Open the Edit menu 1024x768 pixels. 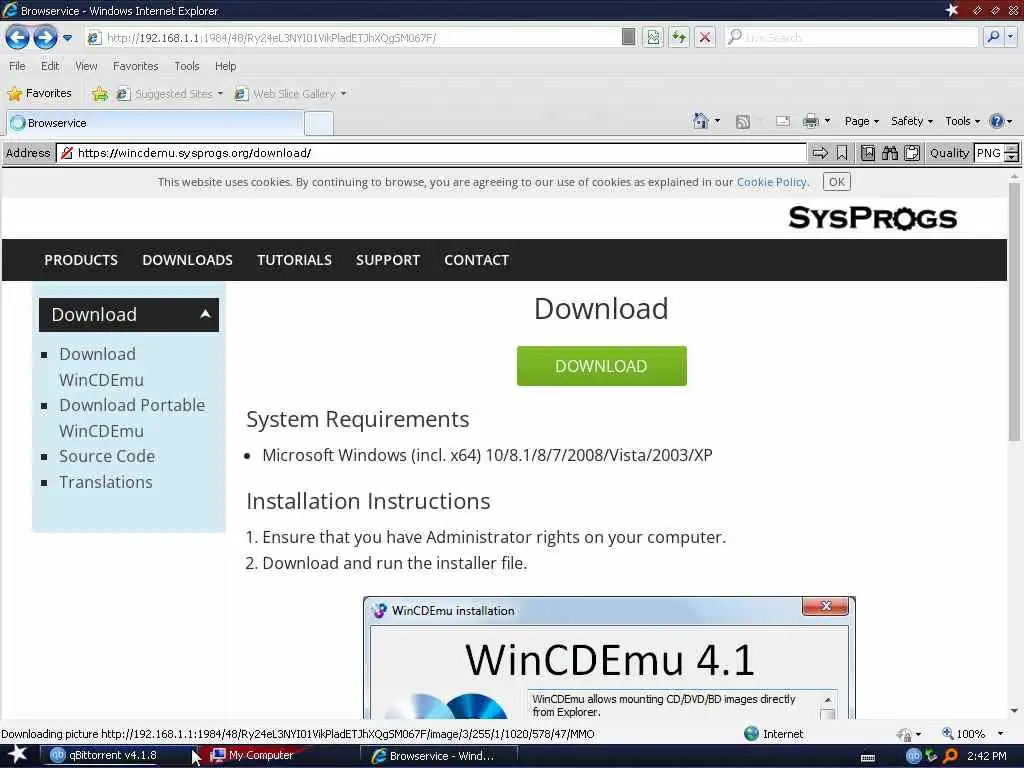point(50,66)
